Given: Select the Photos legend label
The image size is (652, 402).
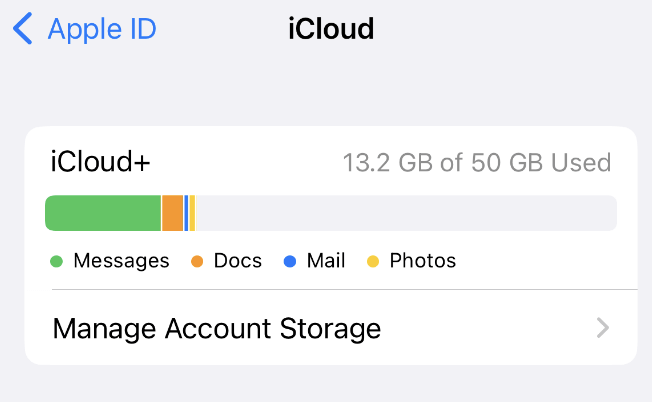Looking at the screenshot, I should (x=422, y=261).
